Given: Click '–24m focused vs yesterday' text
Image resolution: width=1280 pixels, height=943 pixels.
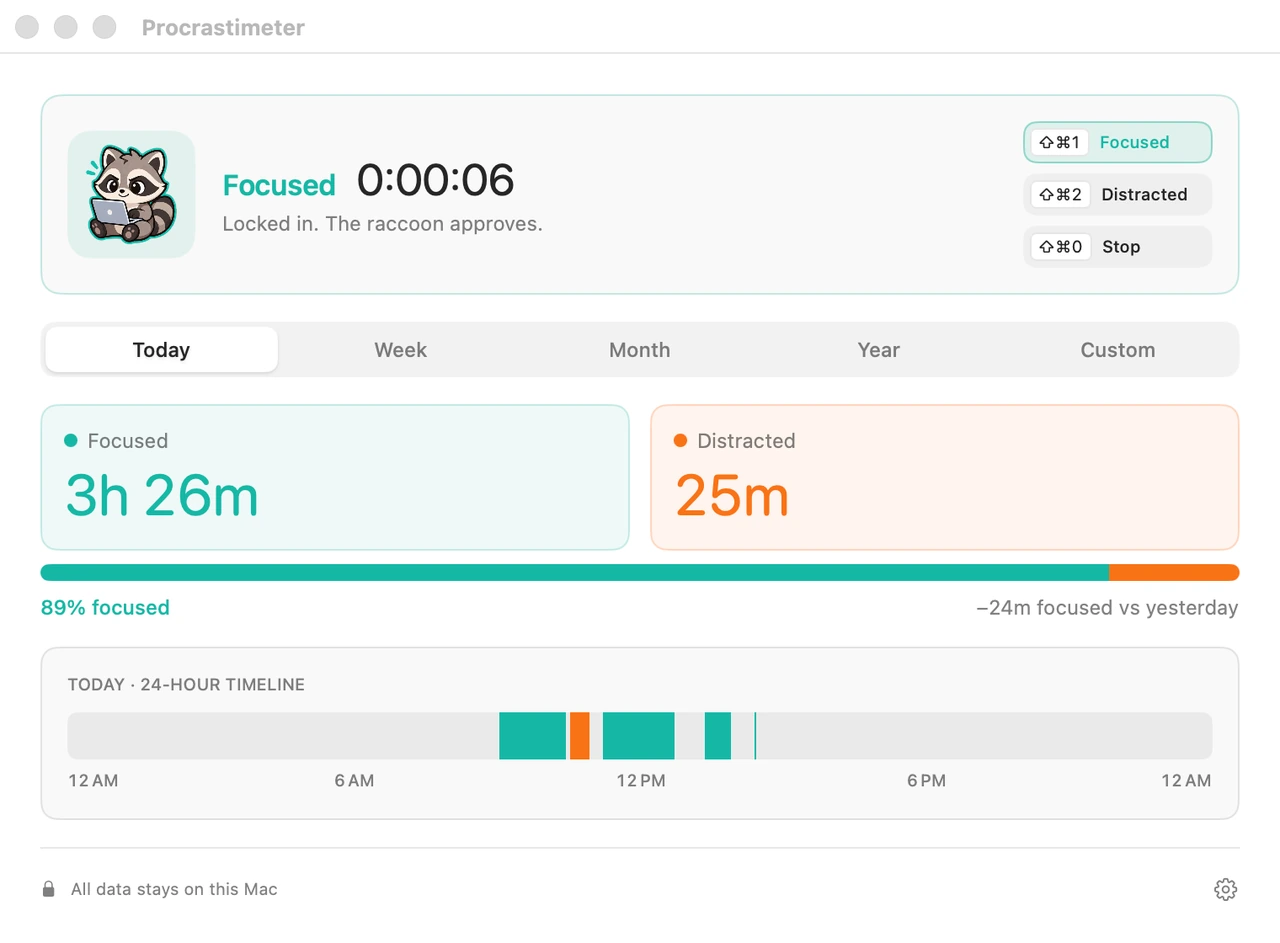Looking at the screenshot, I should pyautogui.click(x=1107, y=608).
